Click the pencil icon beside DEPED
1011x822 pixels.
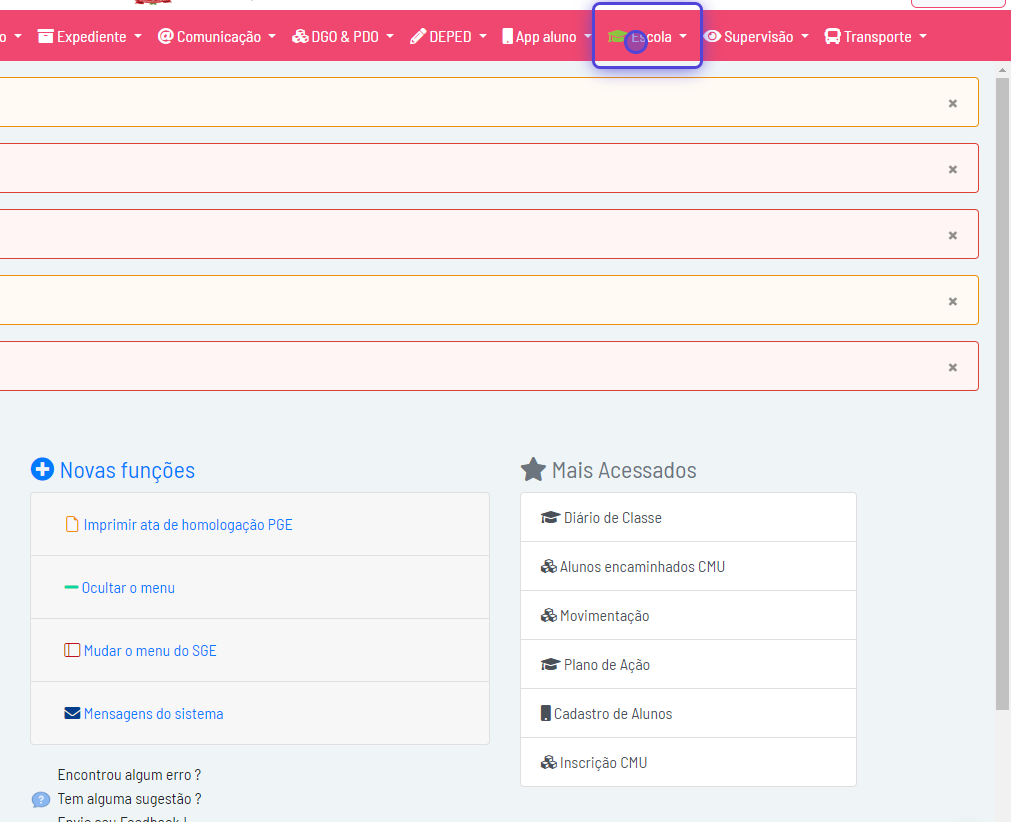coord(418,36)
